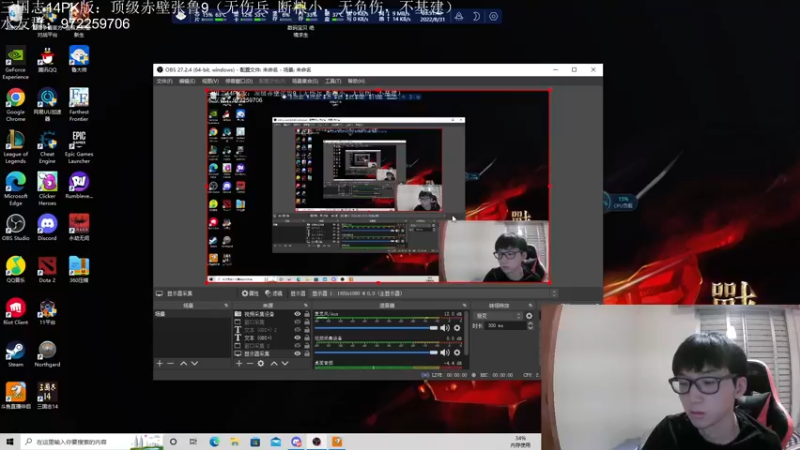The height and width of the screenshot is (450, 800).
Task: Launch OBS Studio desktop icon
Action: click(15, 228)
